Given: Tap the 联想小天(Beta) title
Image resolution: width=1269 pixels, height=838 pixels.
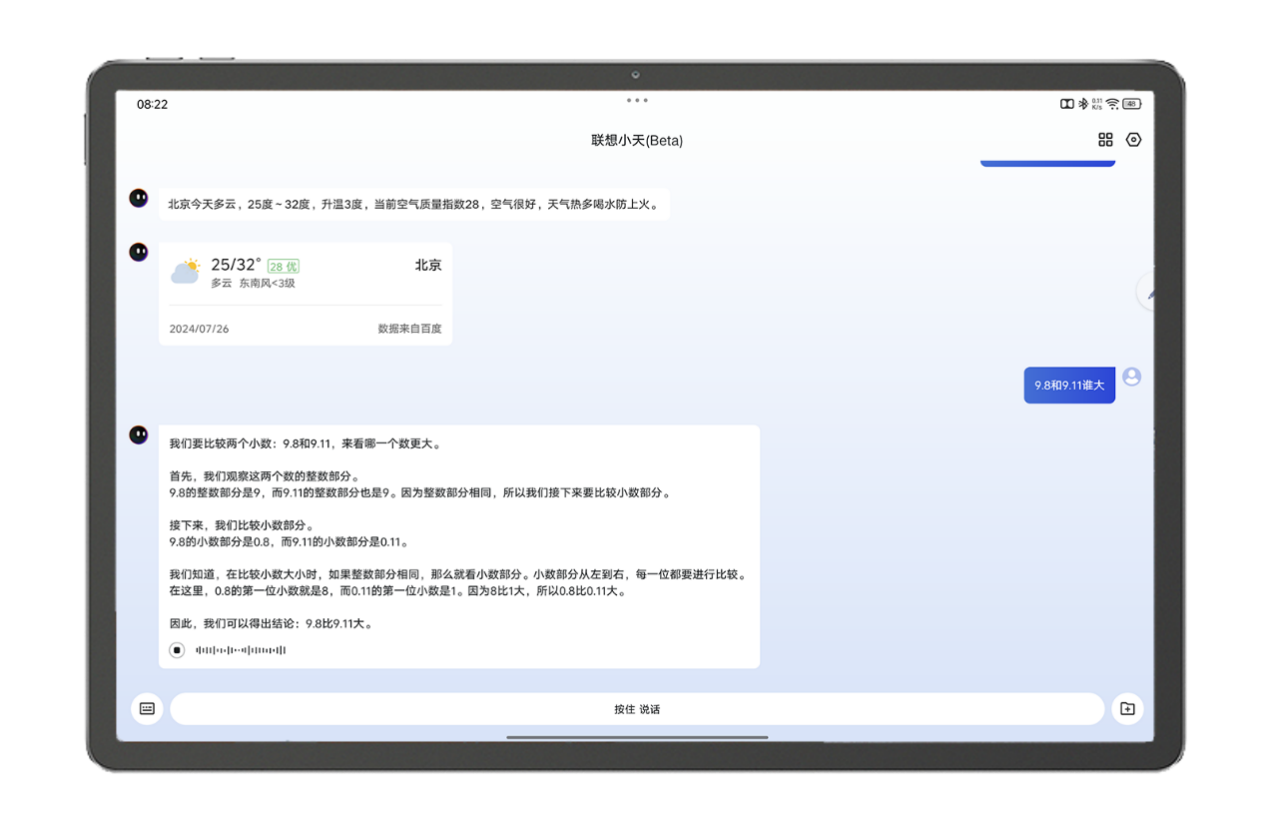Looking at the screenshot, I should 637,141.
